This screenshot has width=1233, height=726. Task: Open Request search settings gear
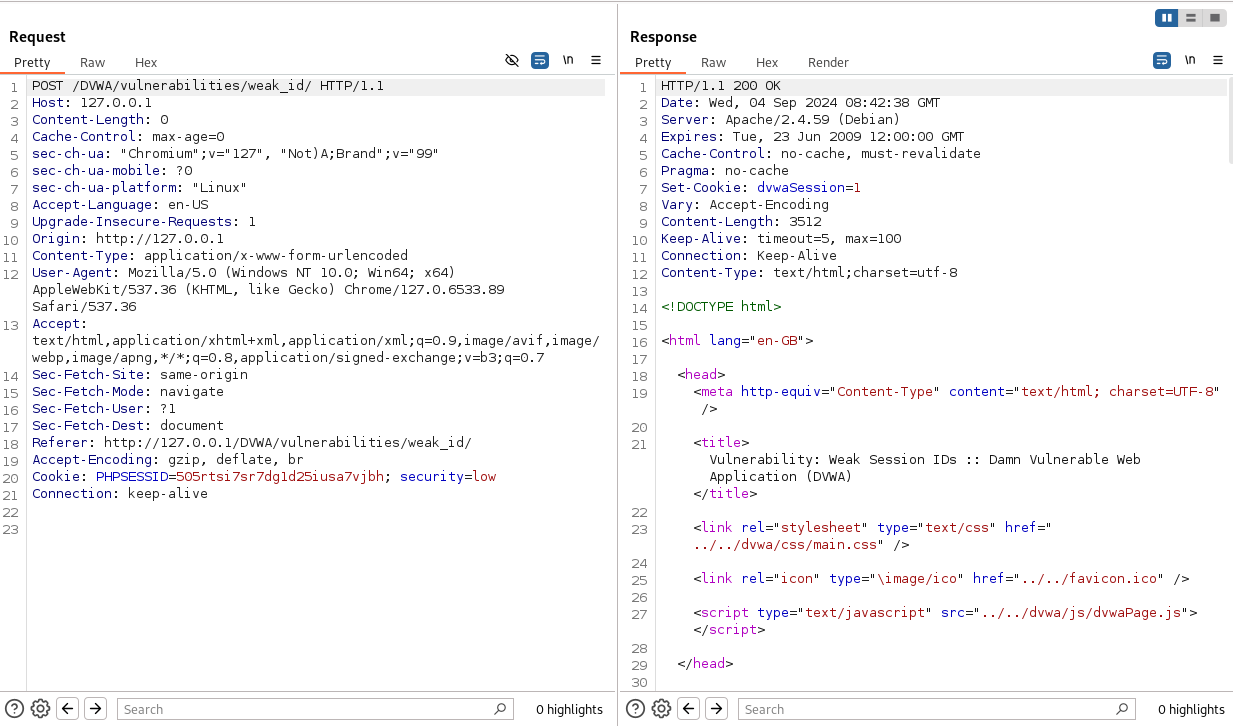[x=40, y=709]
